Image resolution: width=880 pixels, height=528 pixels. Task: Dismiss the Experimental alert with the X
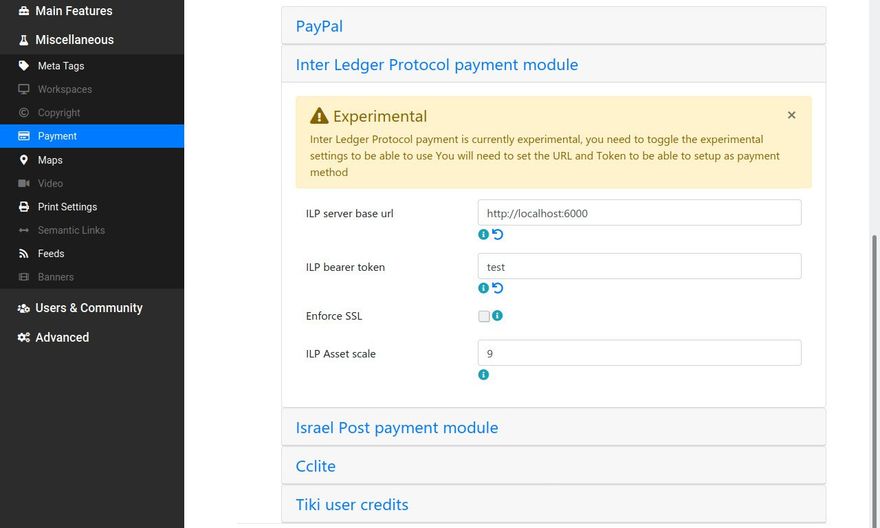point(792,115)
